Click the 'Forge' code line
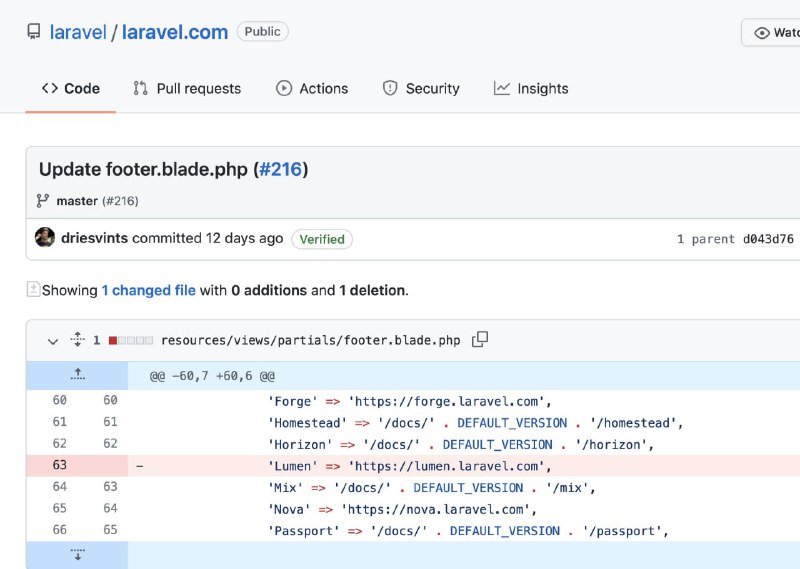The width and height of the screenshot is (800, 569). tap(409, 402)
